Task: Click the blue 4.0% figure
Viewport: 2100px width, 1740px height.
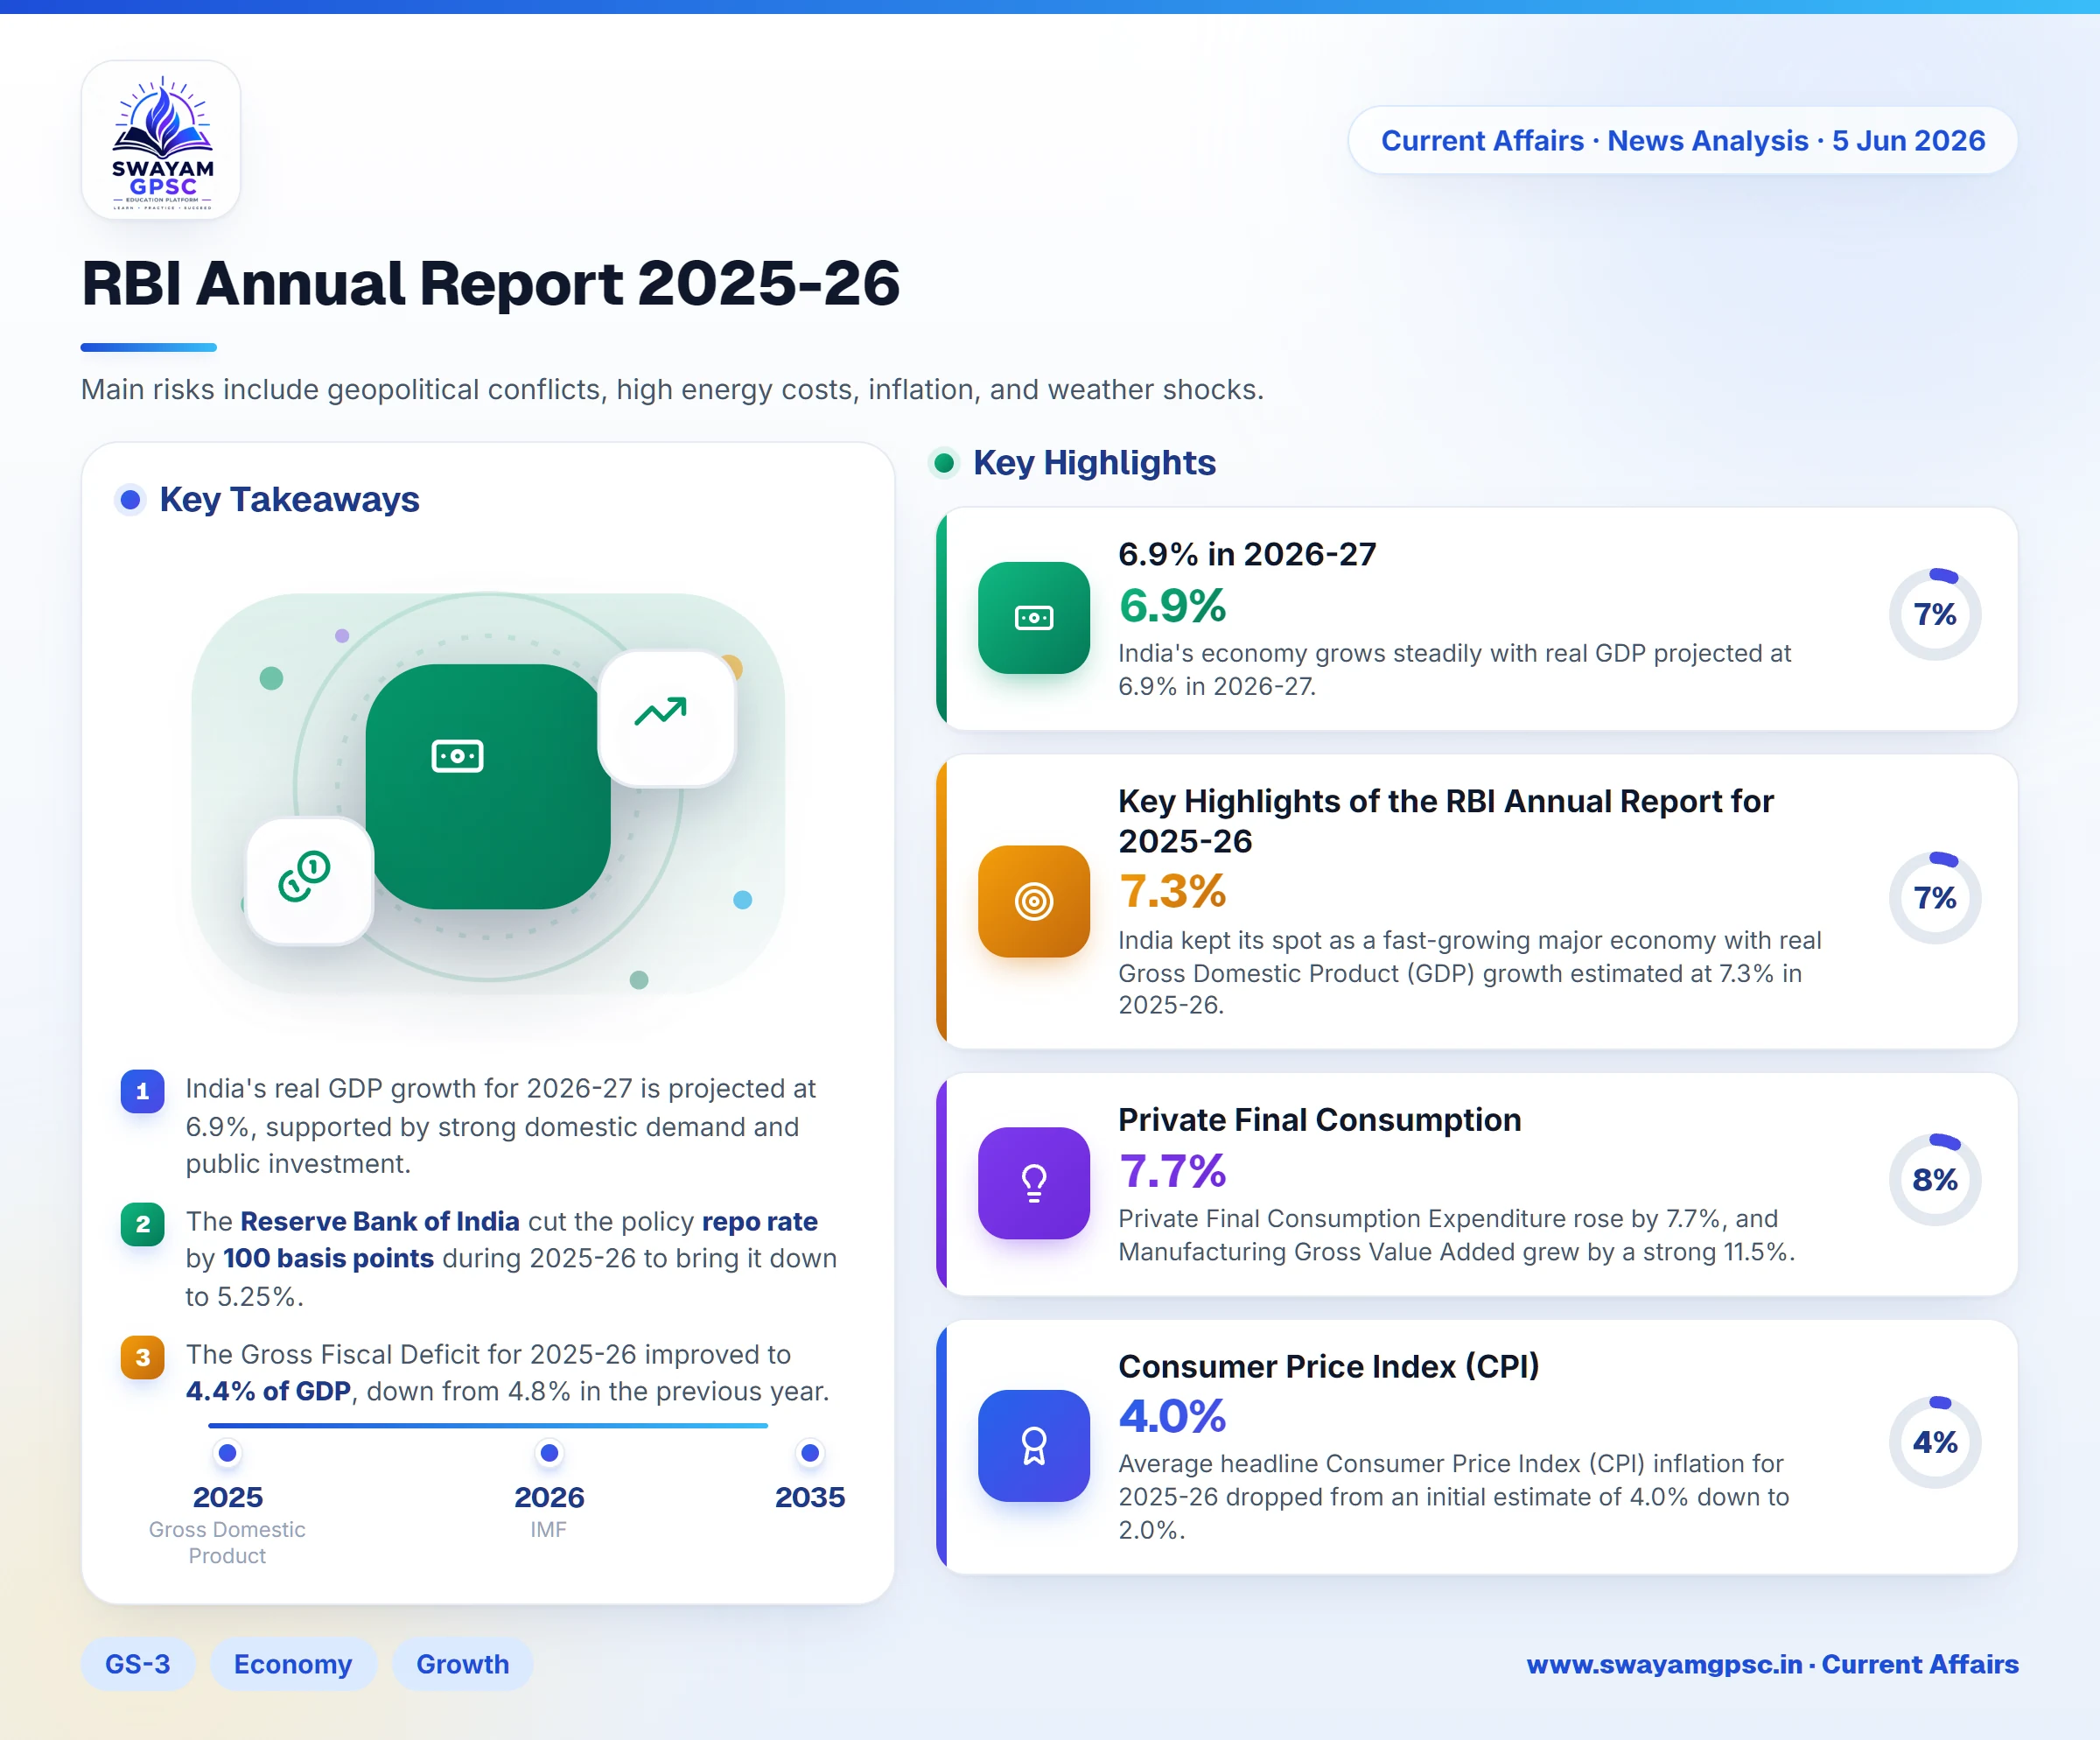Action: click(x=1172, y=1416)
